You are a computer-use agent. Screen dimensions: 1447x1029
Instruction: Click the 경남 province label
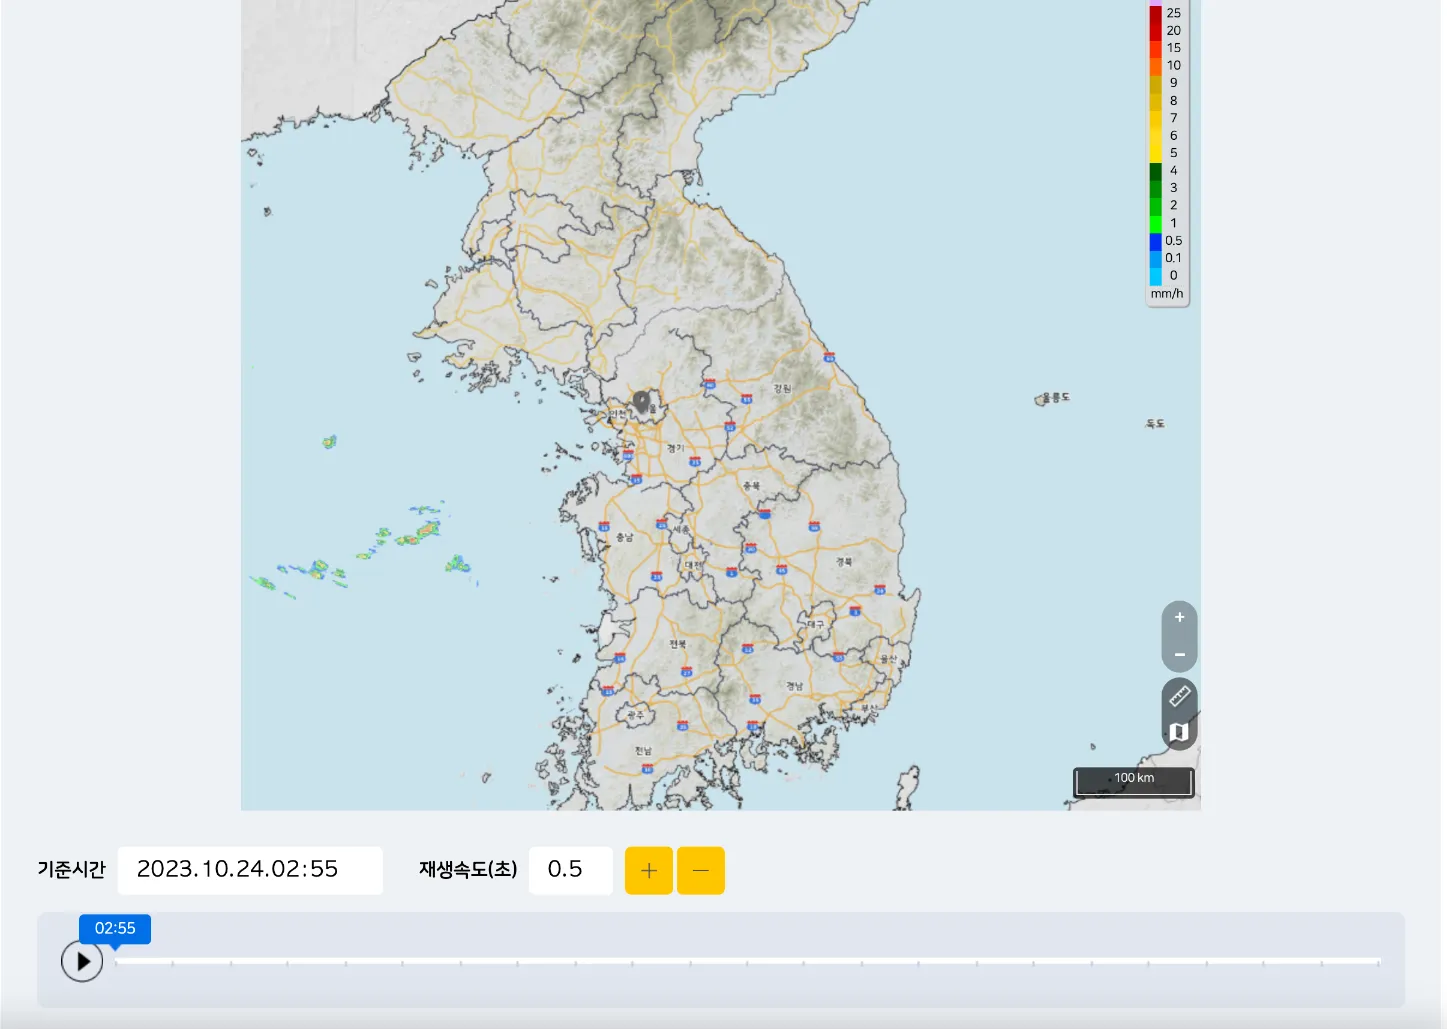pyautogui.click(x=794, y=686)
